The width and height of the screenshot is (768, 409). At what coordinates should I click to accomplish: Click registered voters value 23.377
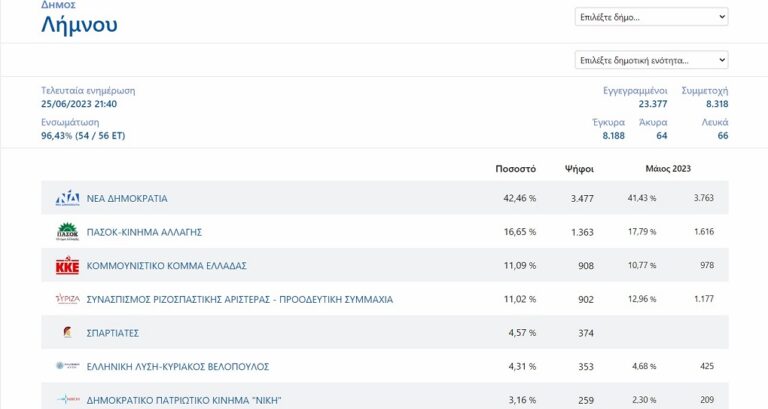point(652,104)
